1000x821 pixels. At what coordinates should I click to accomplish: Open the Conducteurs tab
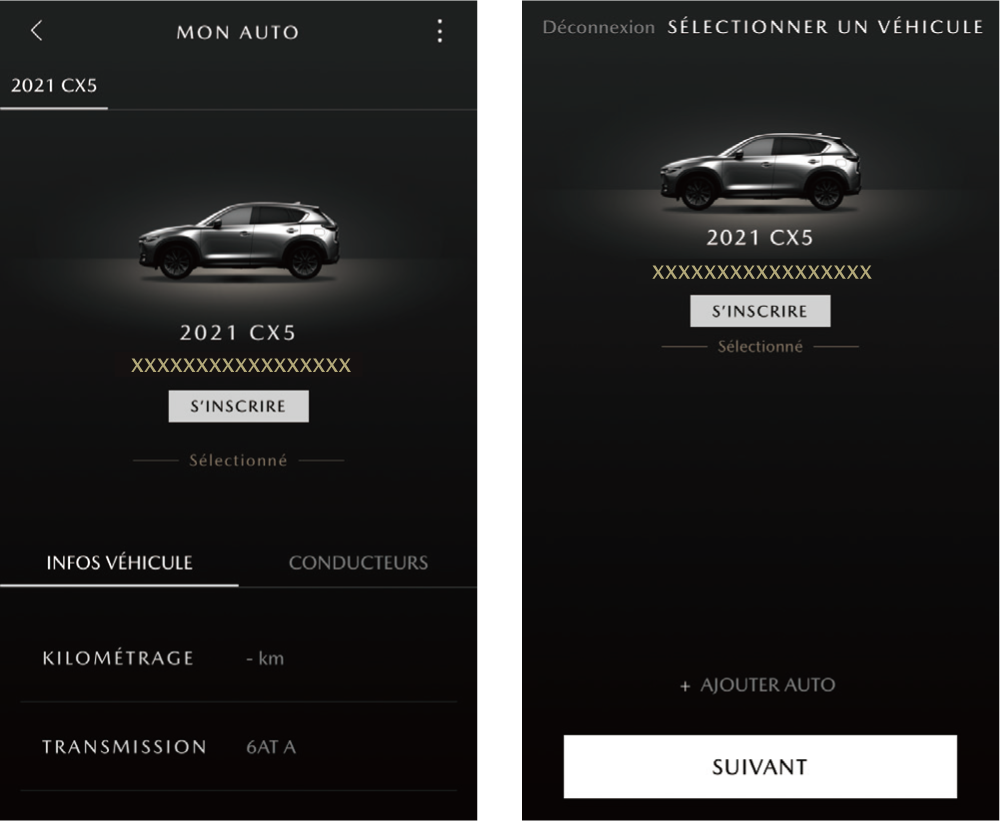pos(358,563)
